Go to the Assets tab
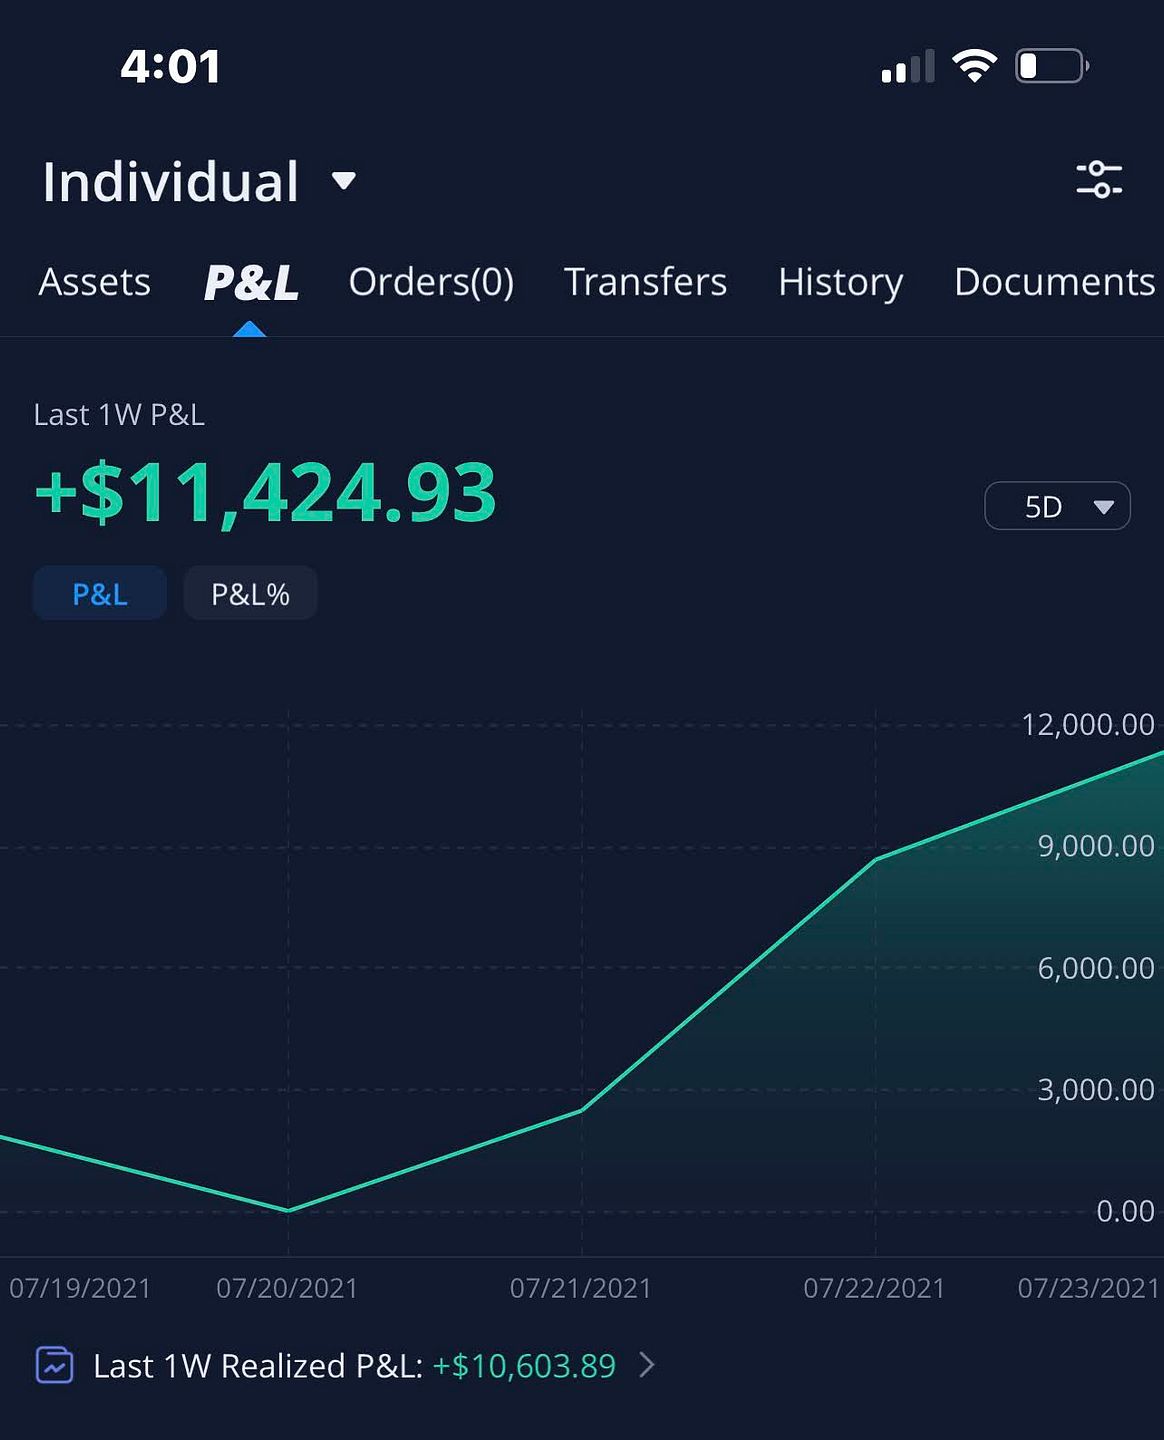The height and width of the screenshot is (1440, 1164). pos(95,282)
